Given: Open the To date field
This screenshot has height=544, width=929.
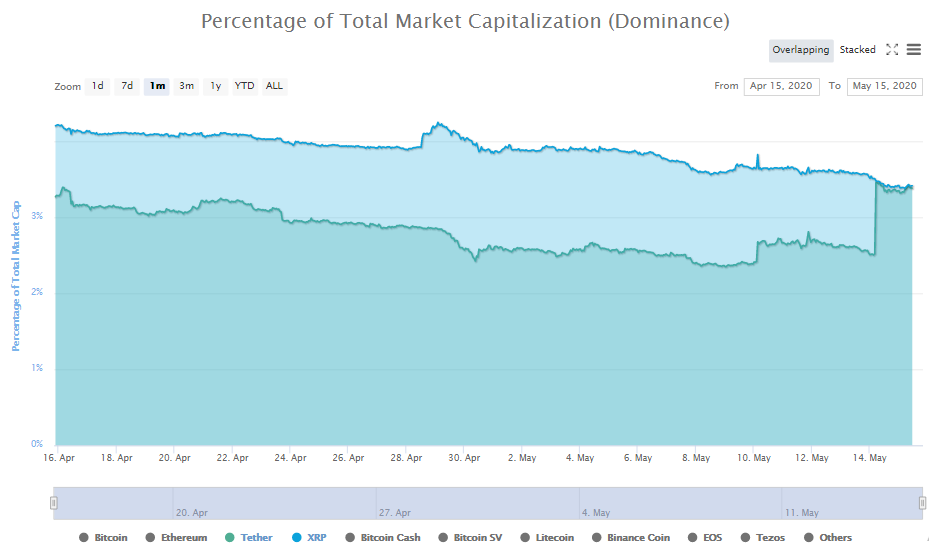Looking at the screenshot, I should [x=884, y=86].
